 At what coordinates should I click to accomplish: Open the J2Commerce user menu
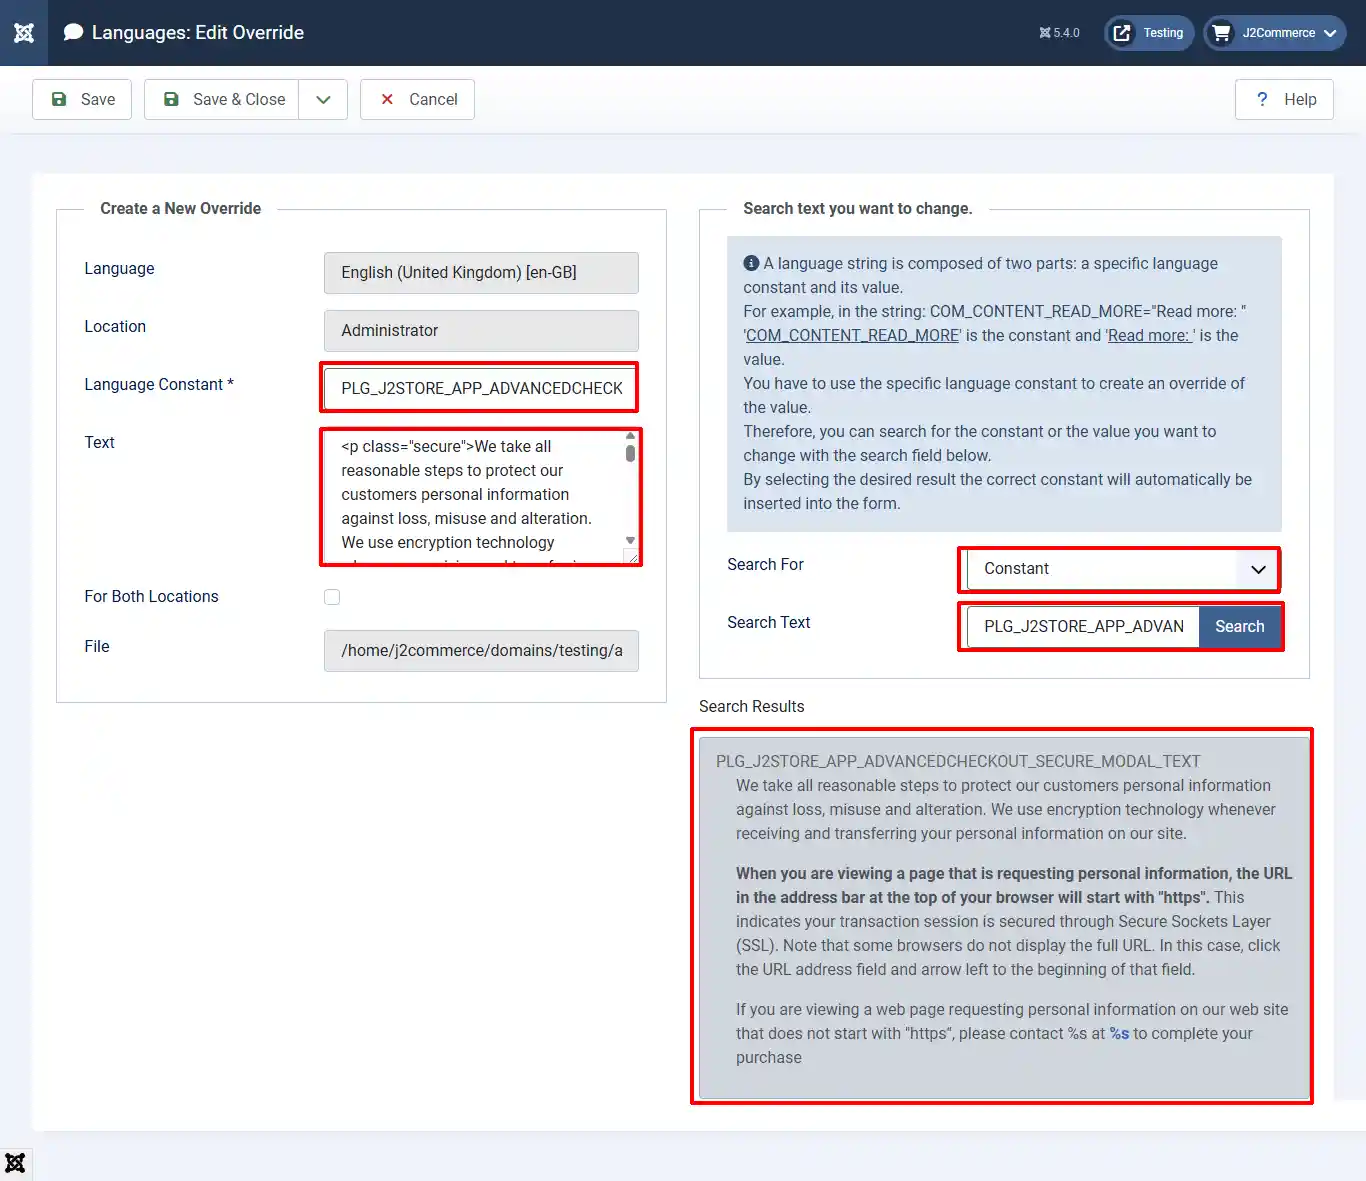pyautogui.click(x=1275, y=33)
